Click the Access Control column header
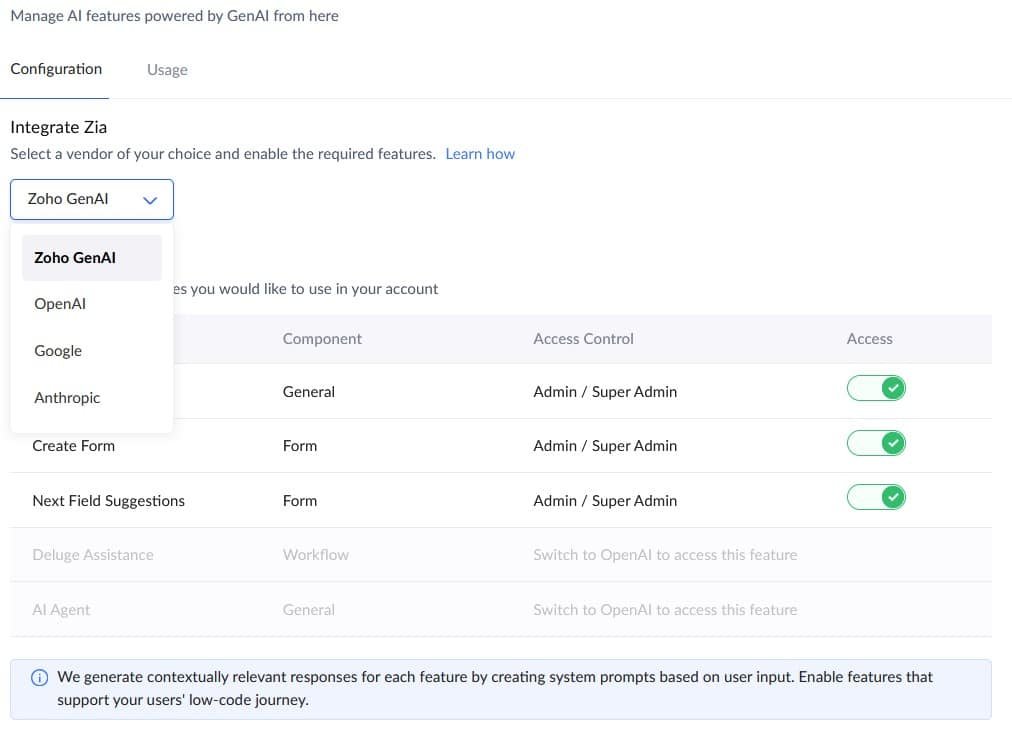This screenshot has height=729, width=1012. [583, 339]
